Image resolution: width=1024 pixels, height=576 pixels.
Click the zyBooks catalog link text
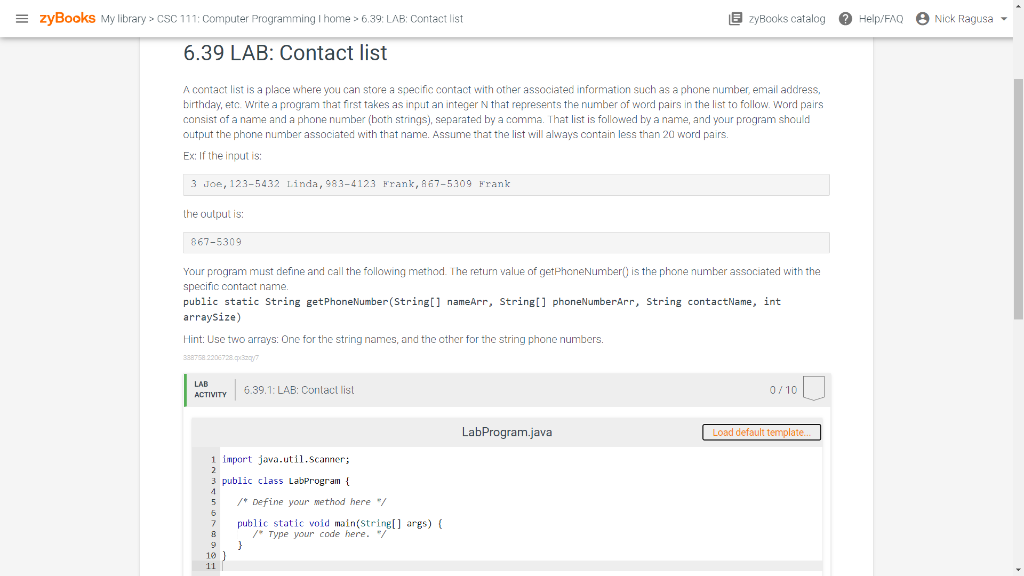pos(787,19)
